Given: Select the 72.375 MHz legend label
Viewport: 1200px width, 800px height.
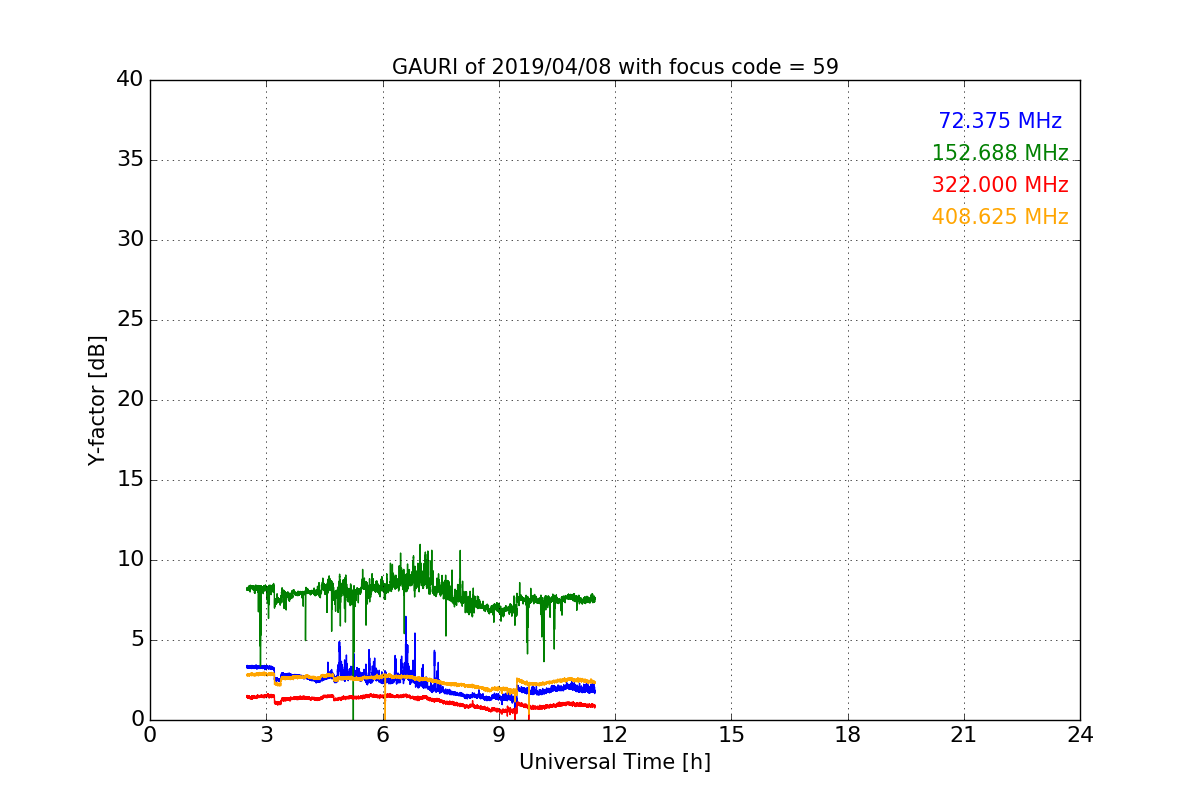Looking at the screenshot, I should (x=1000, y=121).
